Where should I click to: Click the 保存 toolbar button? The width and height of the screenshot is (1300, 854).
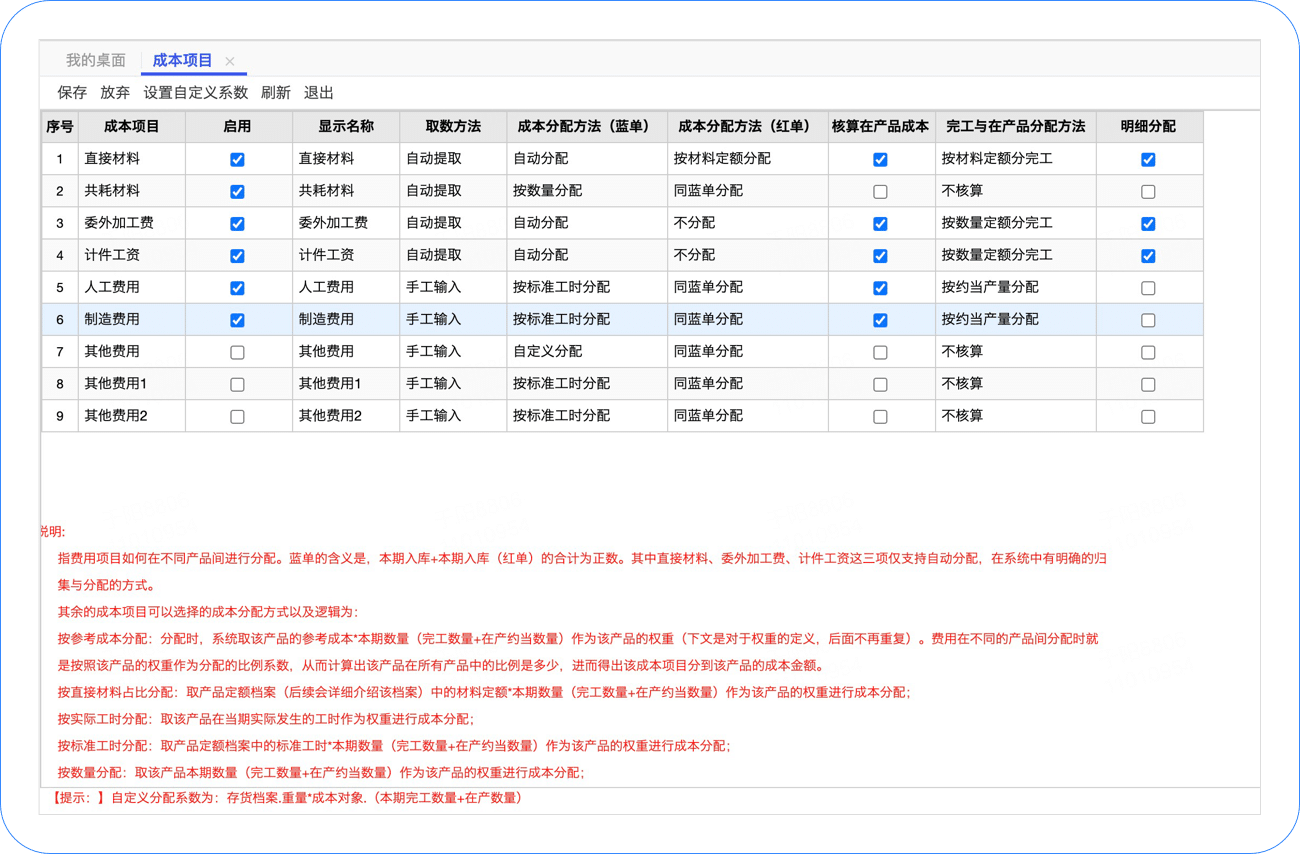click(x=72, y=93)
